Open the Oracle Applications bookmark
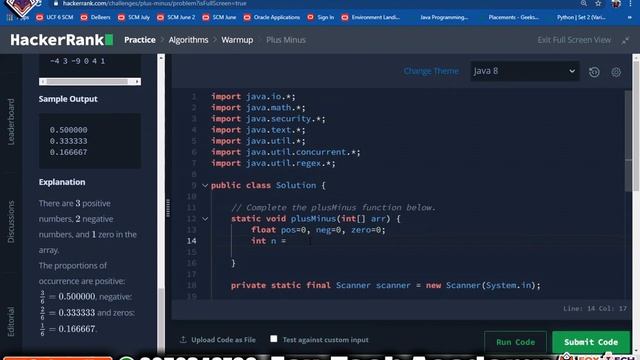This screenshot has width=640, height=360. (271, 18)
